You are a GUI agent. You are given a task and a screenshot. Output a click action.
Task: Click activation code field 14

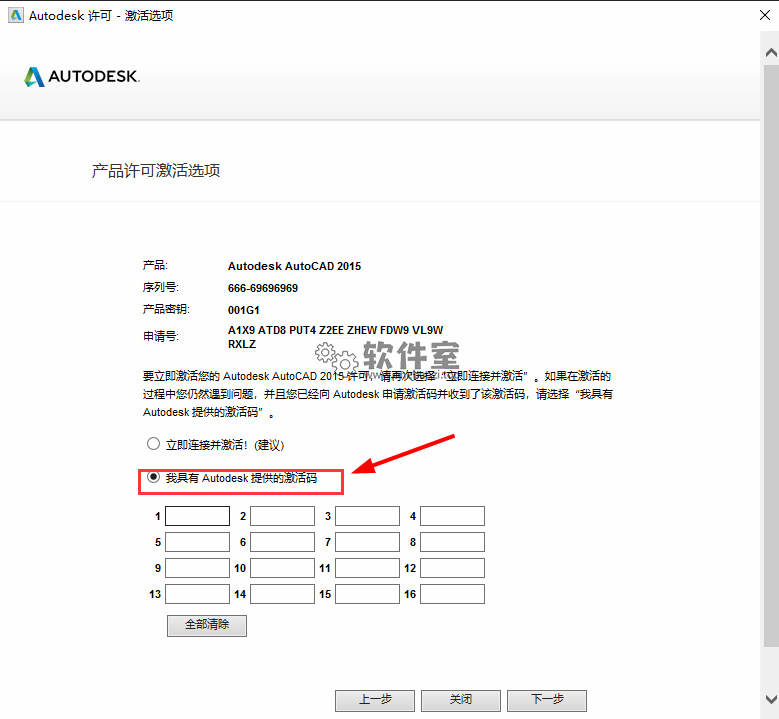pos(282,594)
